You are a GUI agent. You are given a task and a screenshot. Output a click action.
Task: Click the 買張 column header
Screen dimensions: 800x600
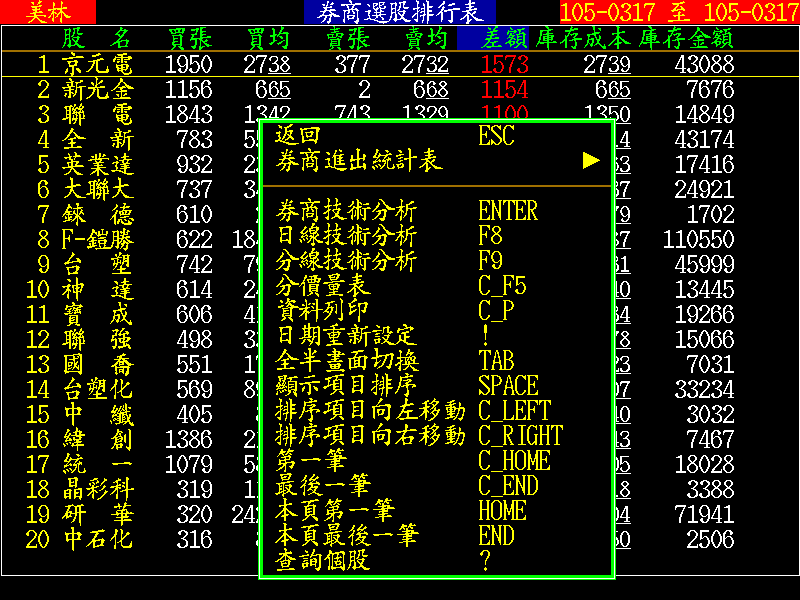point(190,38)
